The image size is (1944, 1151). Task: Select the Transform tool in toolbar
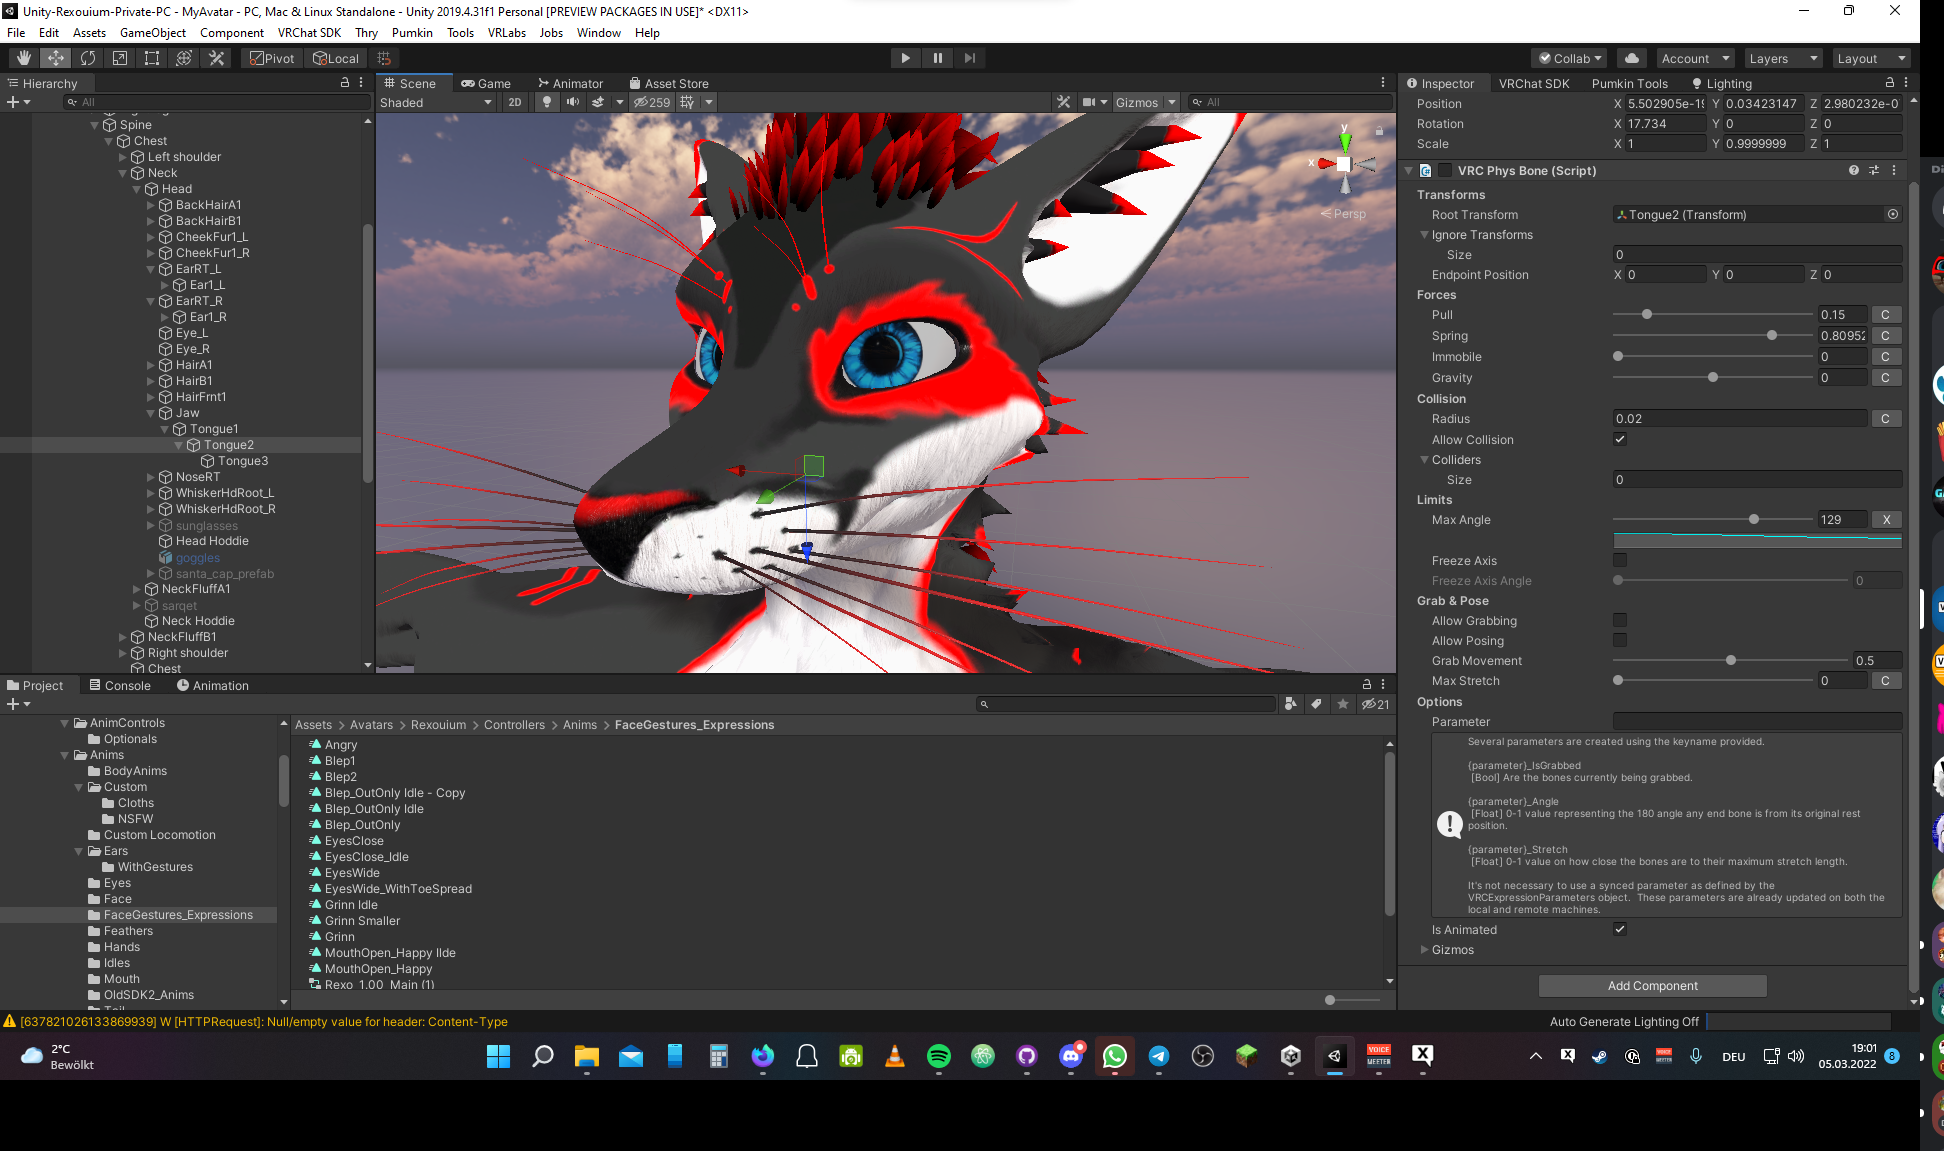184,58
